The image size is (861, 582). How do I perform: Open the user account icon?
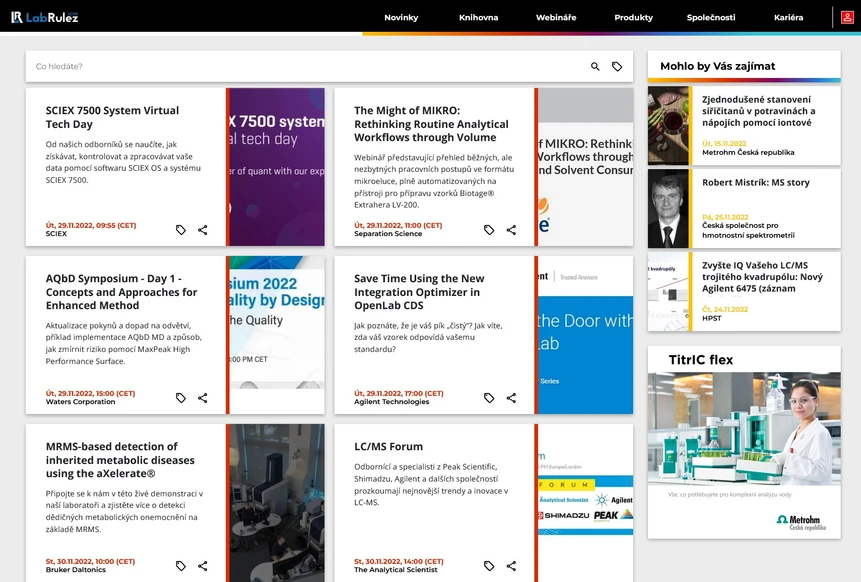[x=847, y=18]
